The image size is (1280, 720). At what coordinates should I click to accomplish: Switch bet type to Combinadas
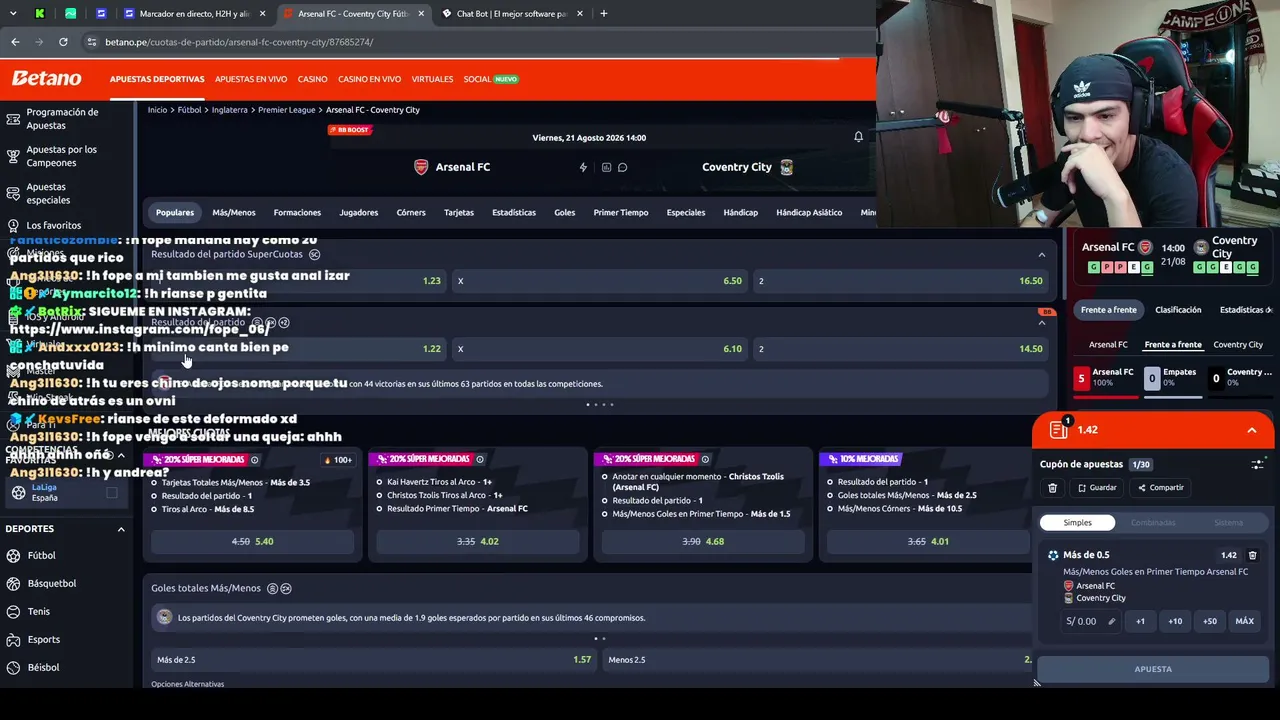click(x=1153, y=523)
